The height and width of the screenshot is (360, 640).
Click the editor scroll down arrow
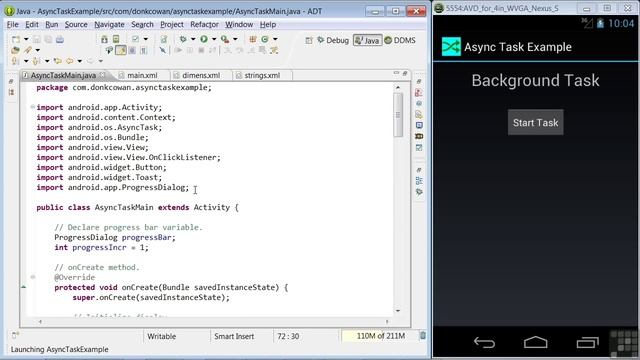click(x=398, y=311)
